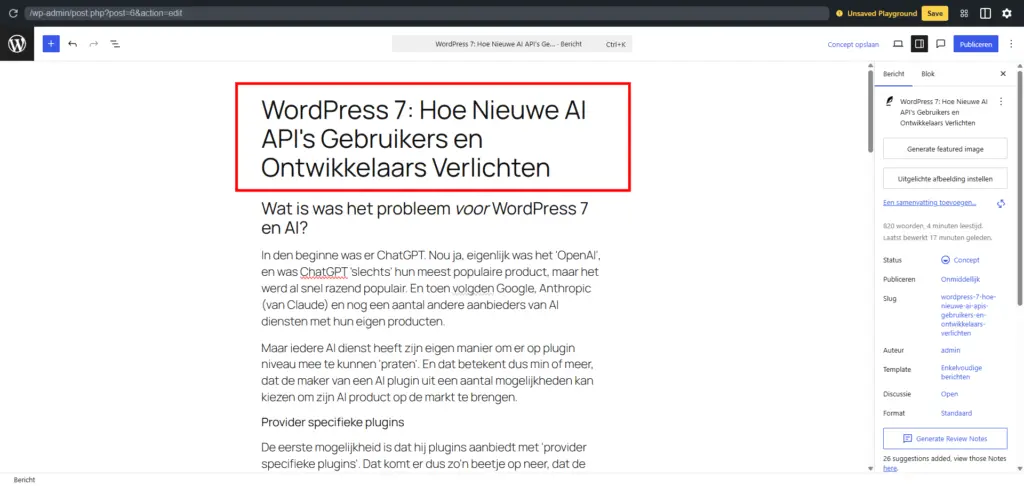The height and width of the screenshot is (486, 1024).
Task: Click 'Provider specifieke plugins' subheading
Action: click(x=332, y=422)
